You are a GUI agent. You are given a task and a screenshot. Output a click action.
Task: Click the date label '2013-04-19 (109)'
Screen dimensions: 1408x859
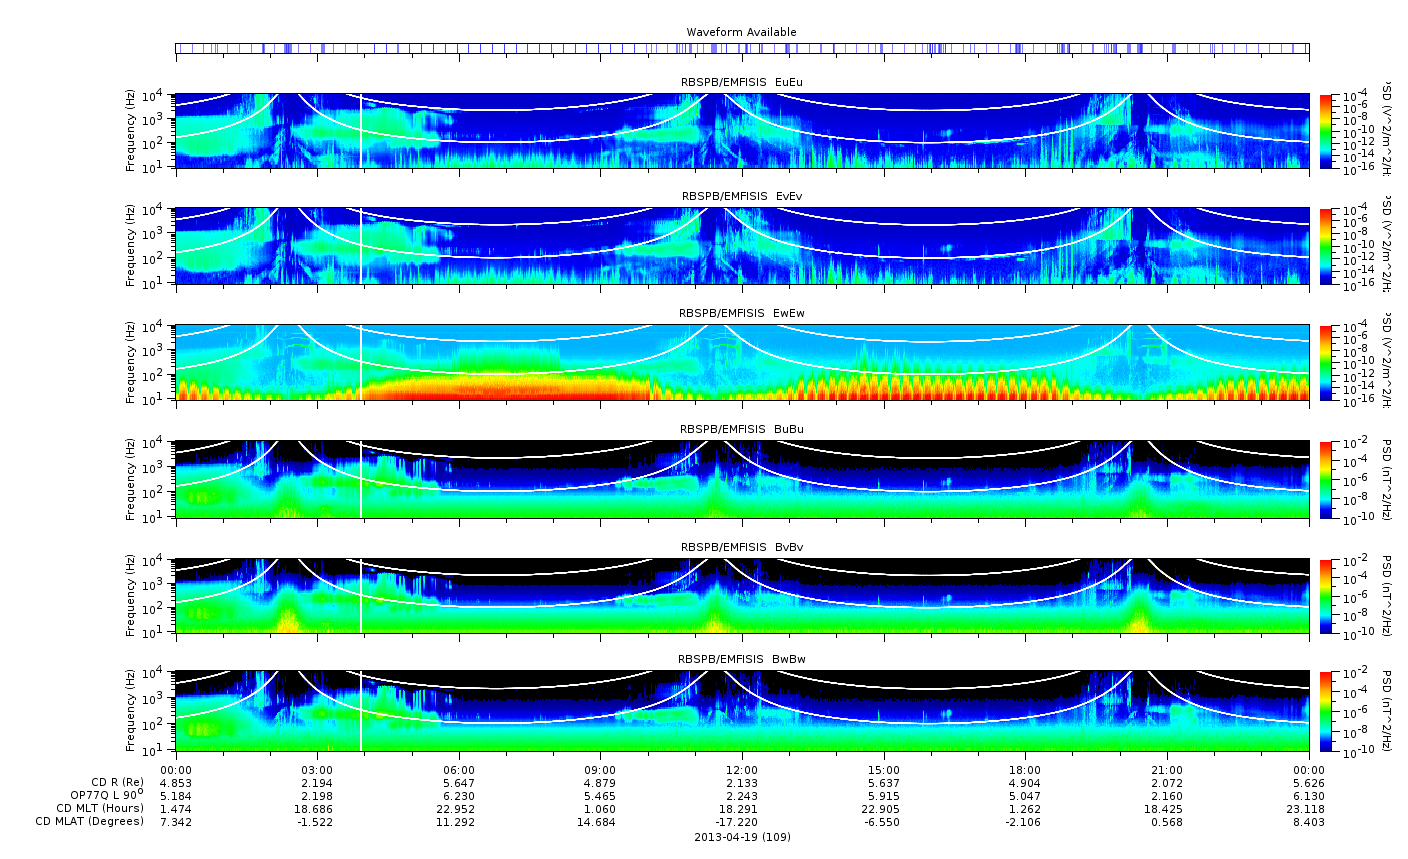742,837
